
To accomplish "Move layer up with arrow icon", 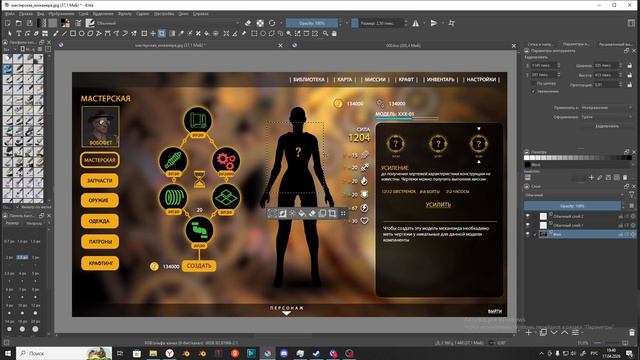I will [564, 332].
